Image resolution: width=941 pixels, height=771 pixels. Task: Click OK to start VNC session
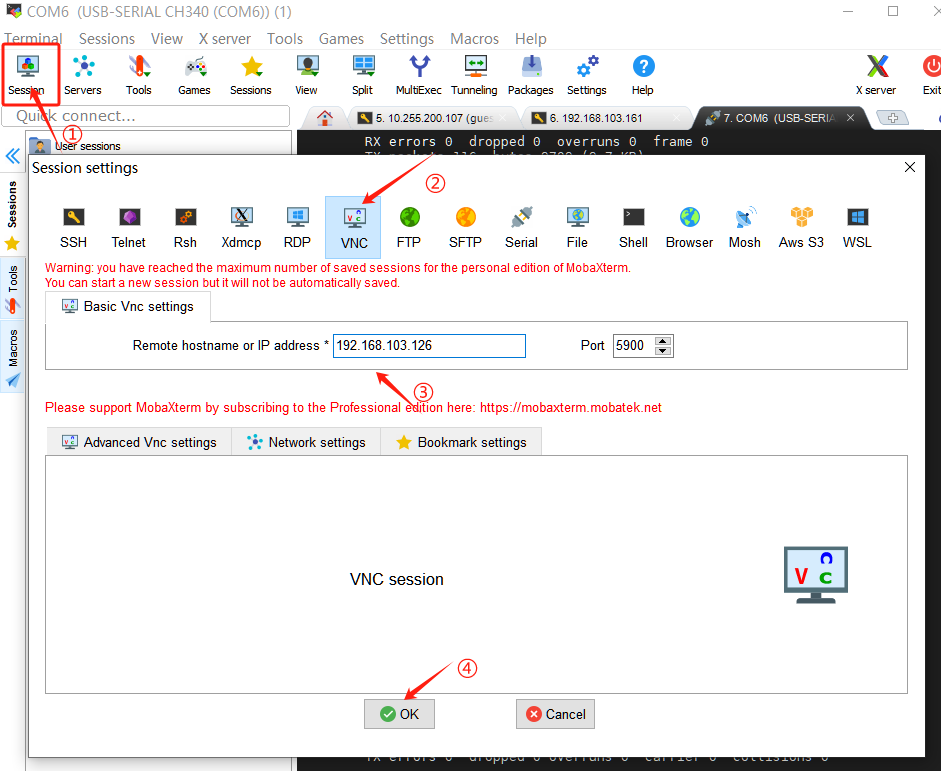click(x=399, y=714)
